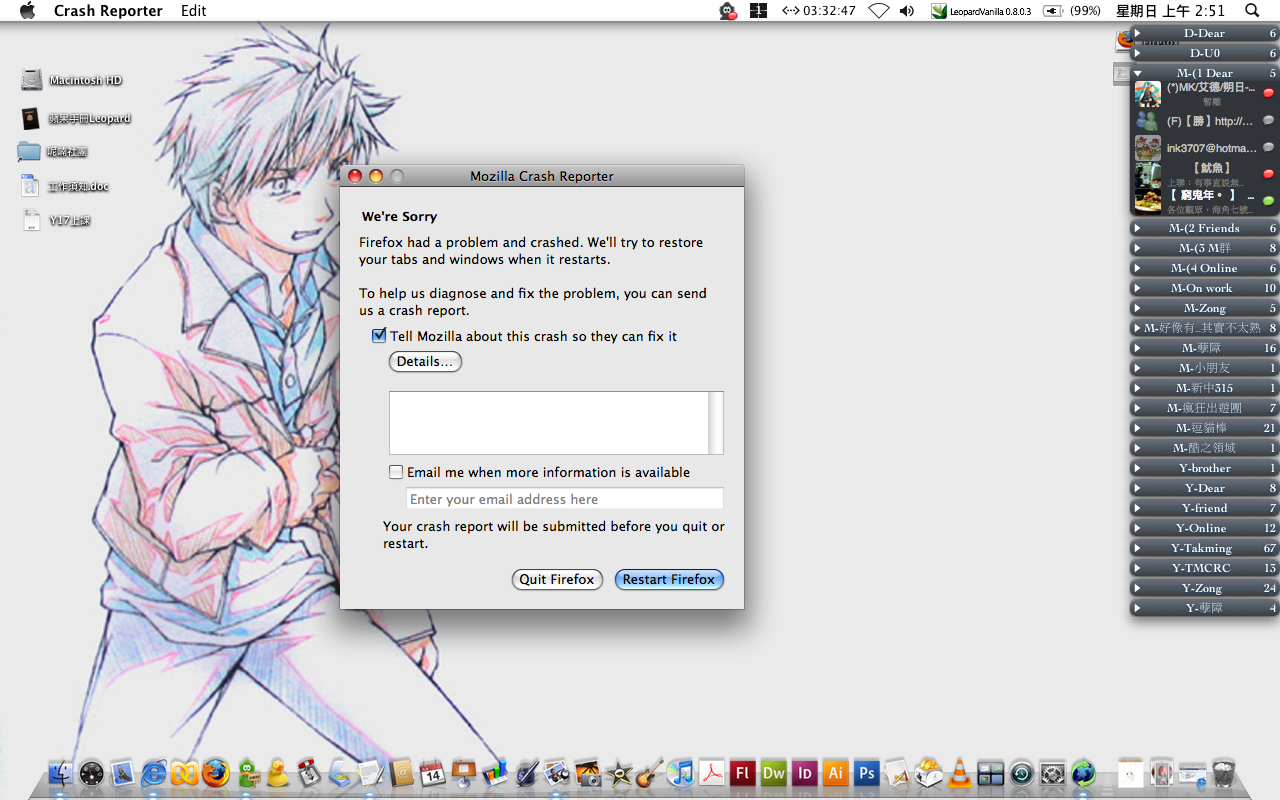1280x800 pixels.
Task: Select the (F)【勝】 contact in buddy list
Action: 1205,121
